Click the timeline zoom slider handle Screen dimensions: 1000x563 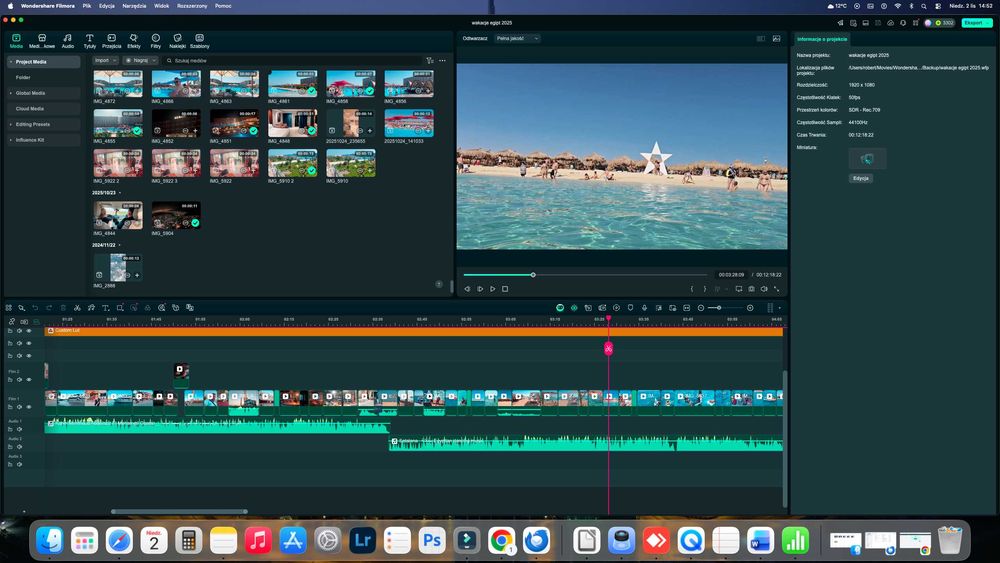point(719,308)
